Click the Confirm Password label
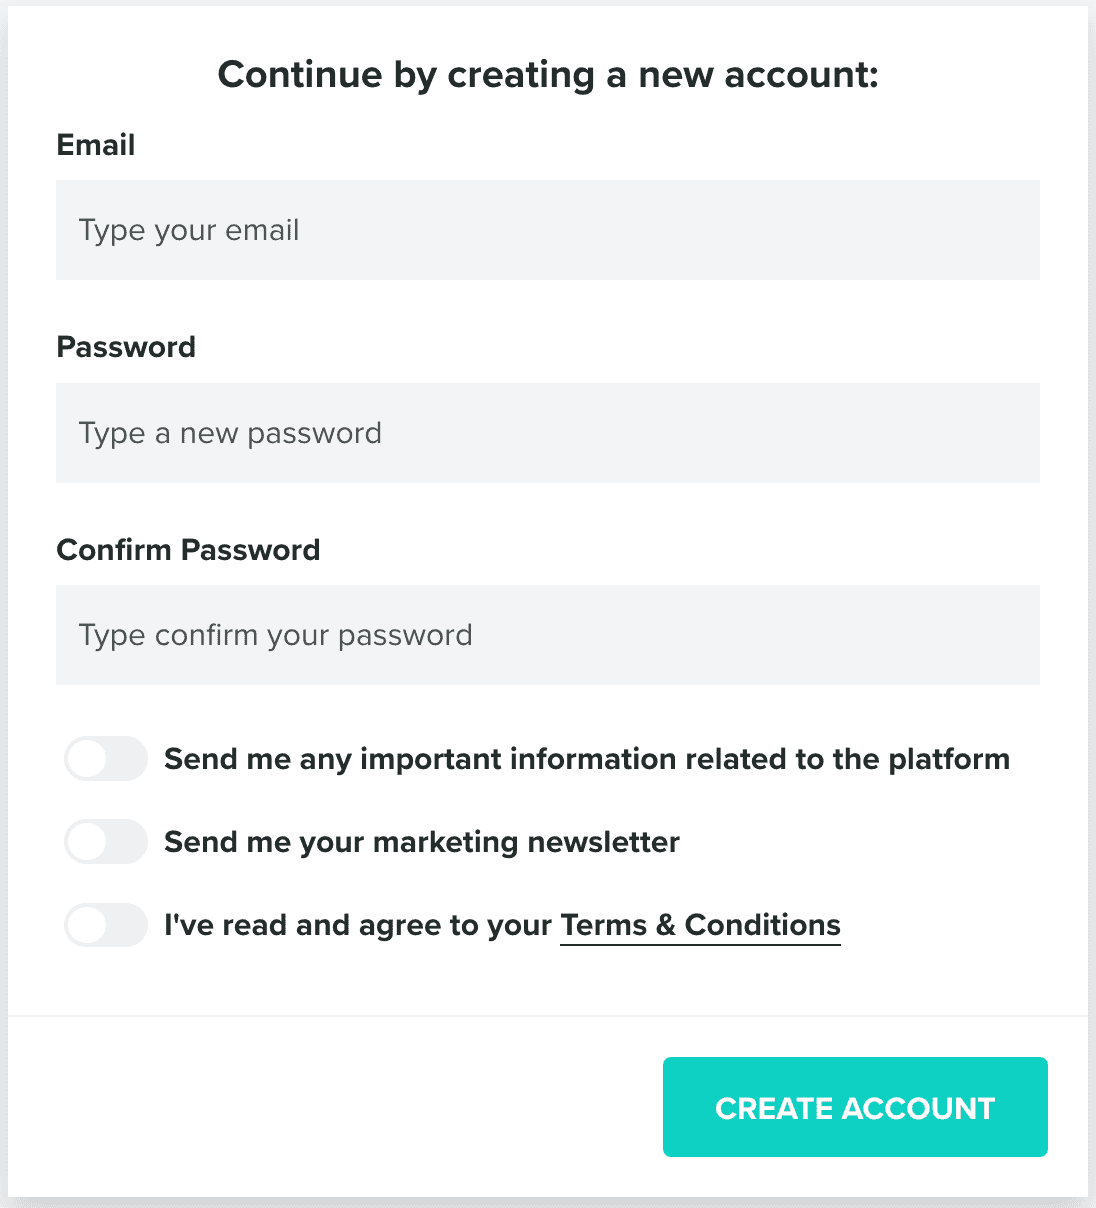Screen dimensions: 1096x1208 [x=188, y=549]
